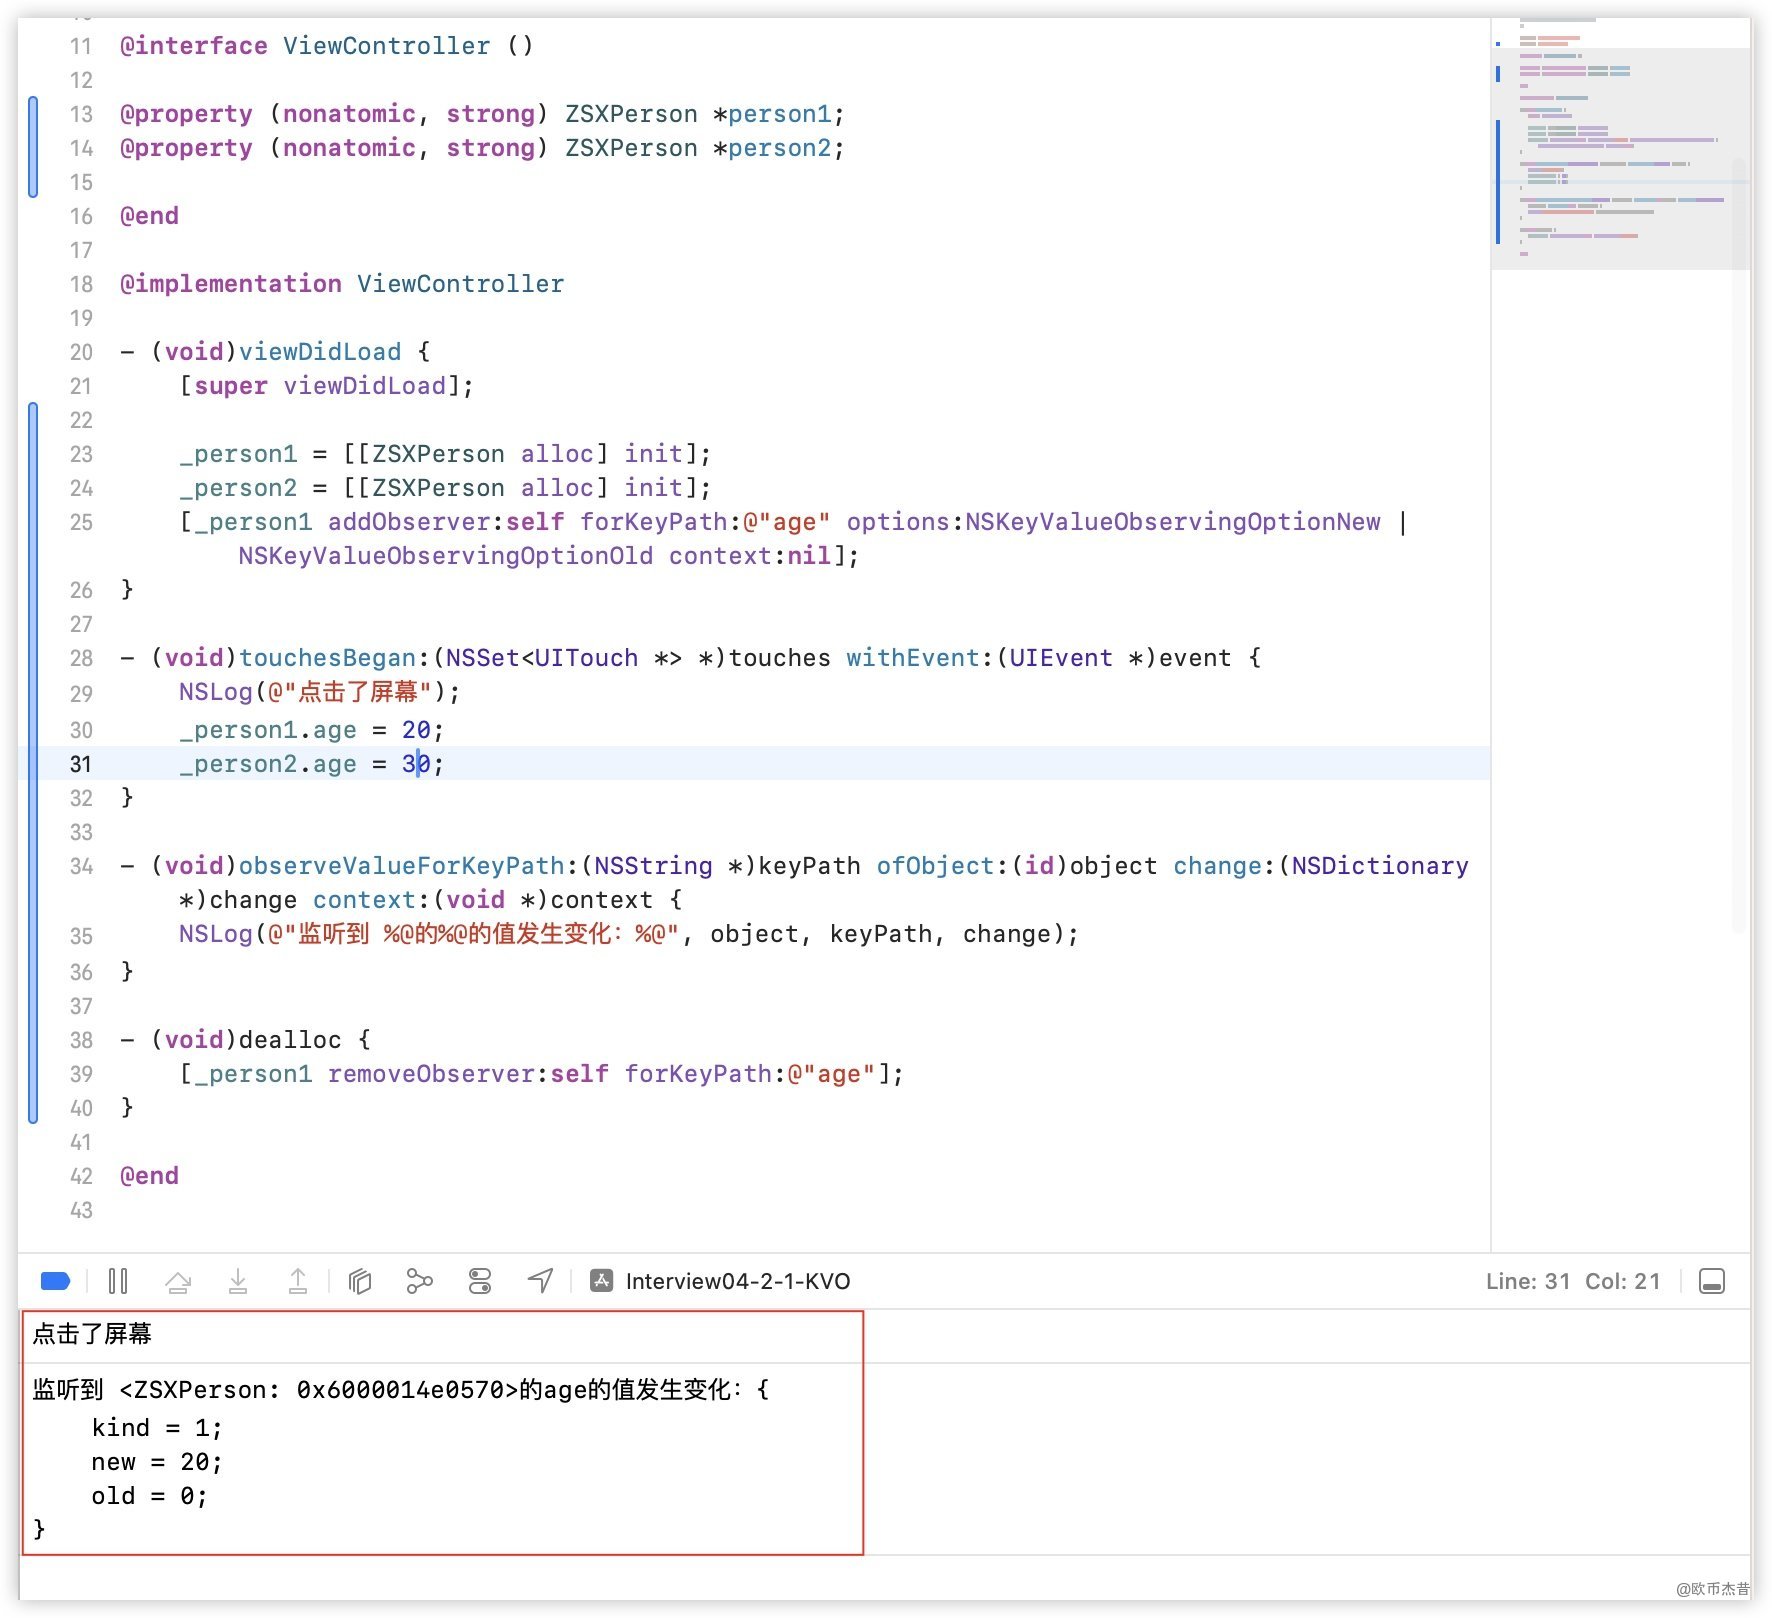
Task: Open the Debug Memory Graph tool
Action: 420,1281
